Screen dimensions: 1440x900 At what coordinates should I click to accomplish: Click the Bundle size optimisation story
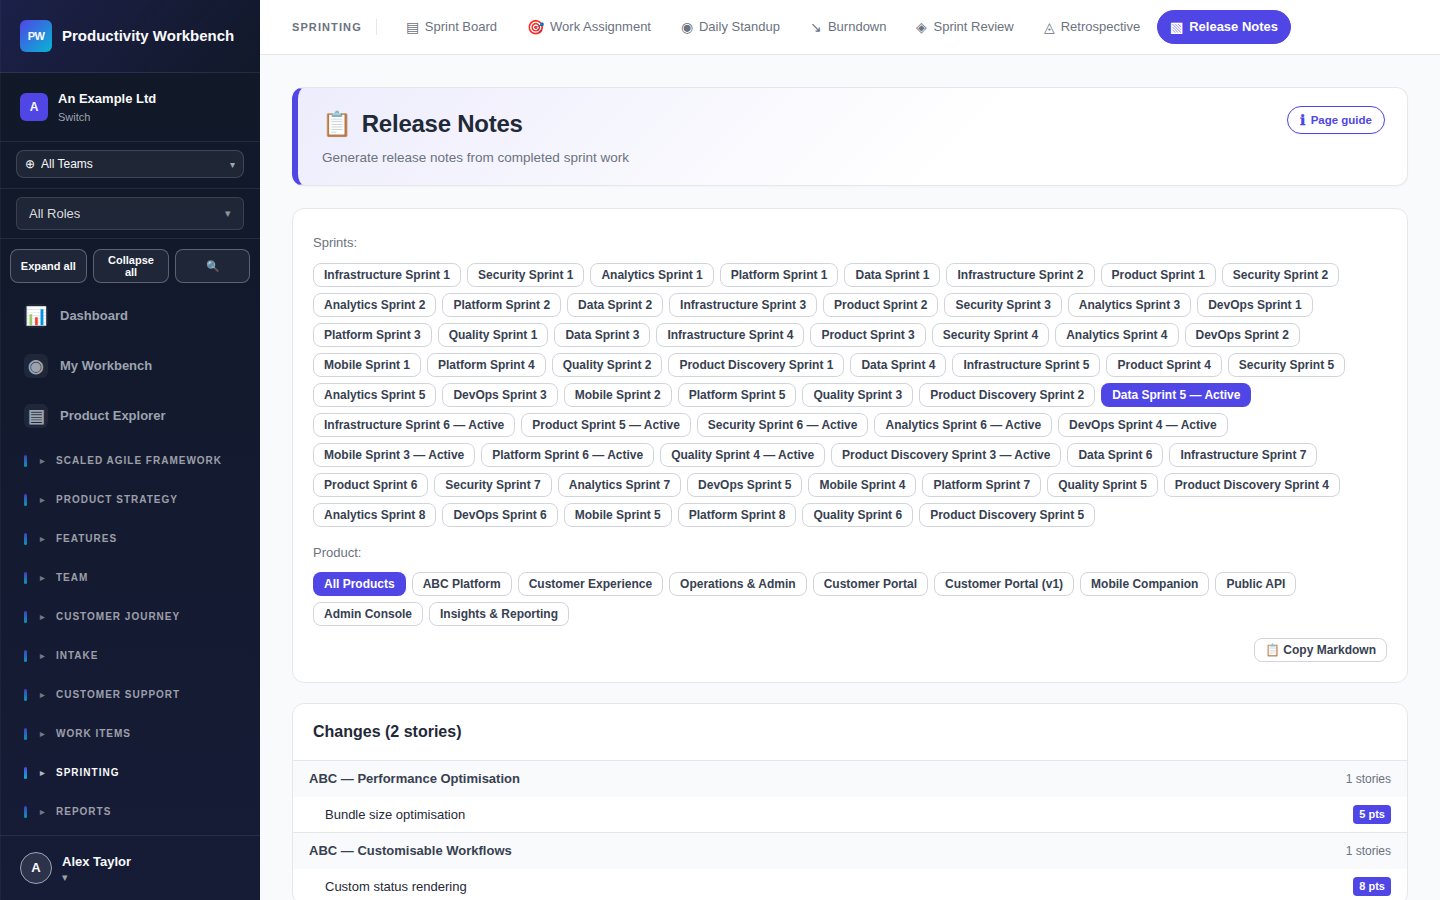click(x=850, y=815)
